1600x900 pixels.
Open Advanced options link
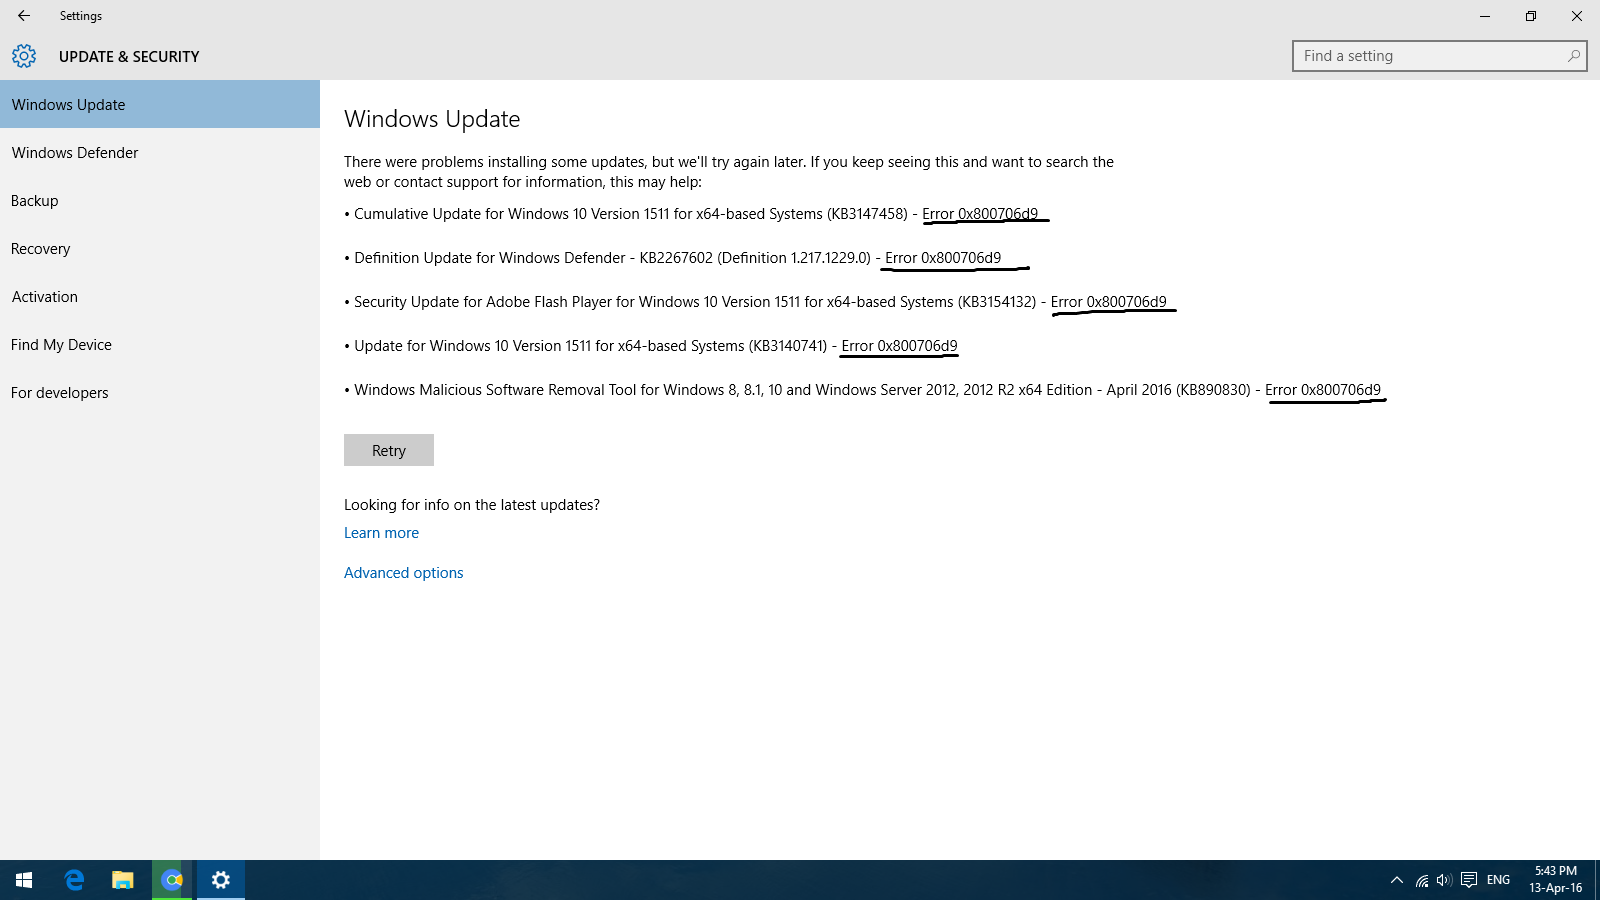(404, 573)
